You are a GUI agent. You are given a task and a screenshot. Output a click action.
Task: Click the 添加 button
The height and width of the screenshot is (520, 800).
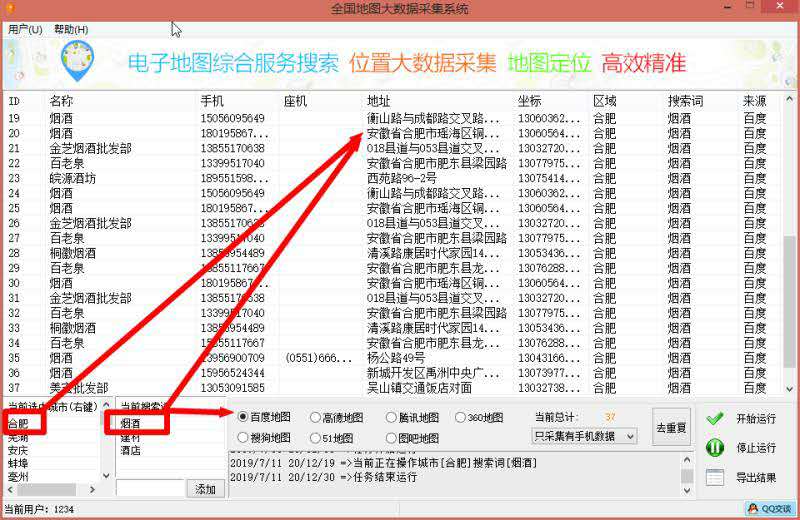205,489
